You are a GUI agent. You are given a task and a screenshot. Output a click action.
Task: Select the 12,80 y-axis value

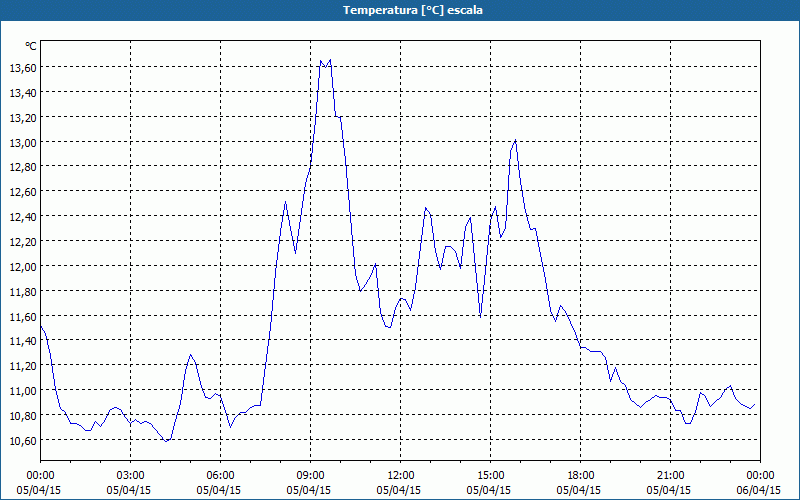pyautogui.click(x=22, y=167)
